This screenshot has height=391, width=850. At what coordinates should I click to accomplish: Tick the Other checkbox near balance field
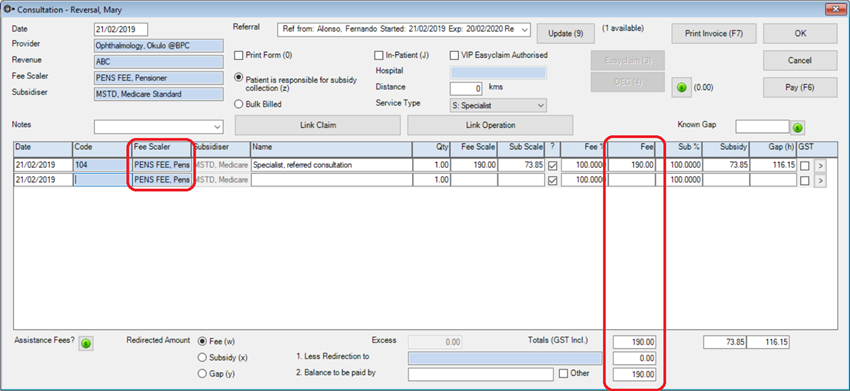point(563,374)
